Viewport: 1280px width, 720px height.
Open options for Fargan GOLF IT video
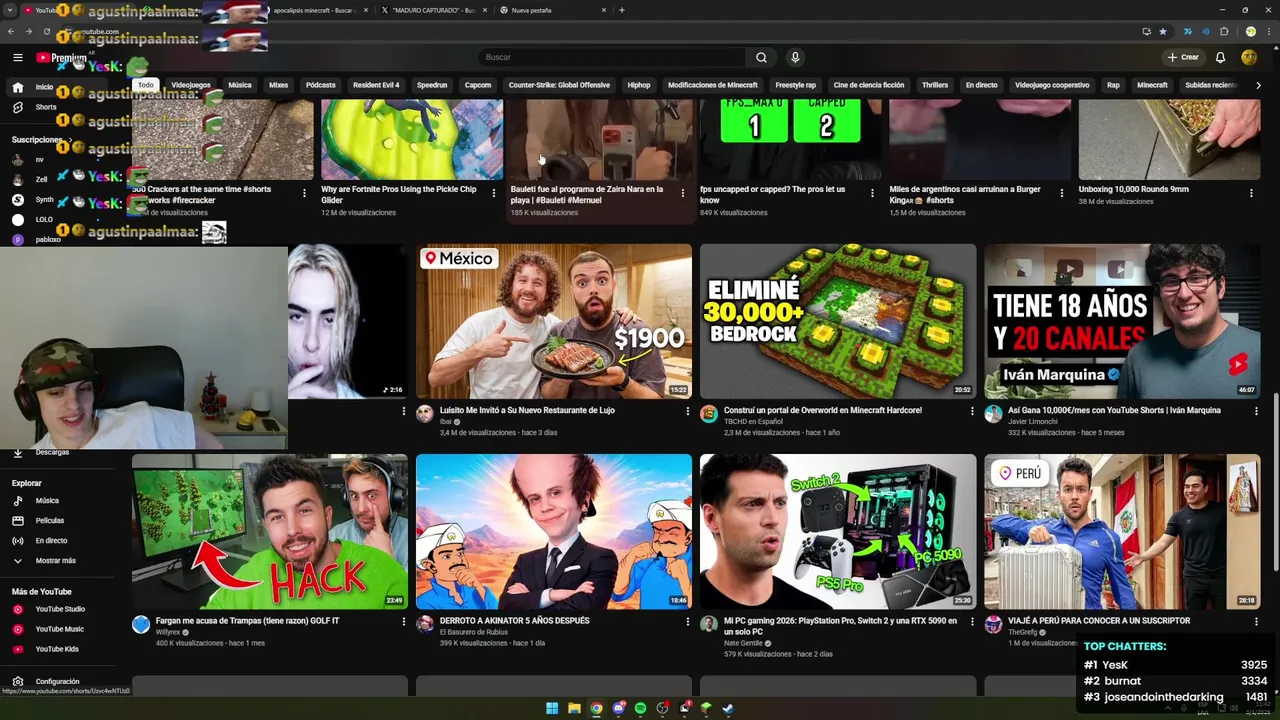[x=403, y=621]
